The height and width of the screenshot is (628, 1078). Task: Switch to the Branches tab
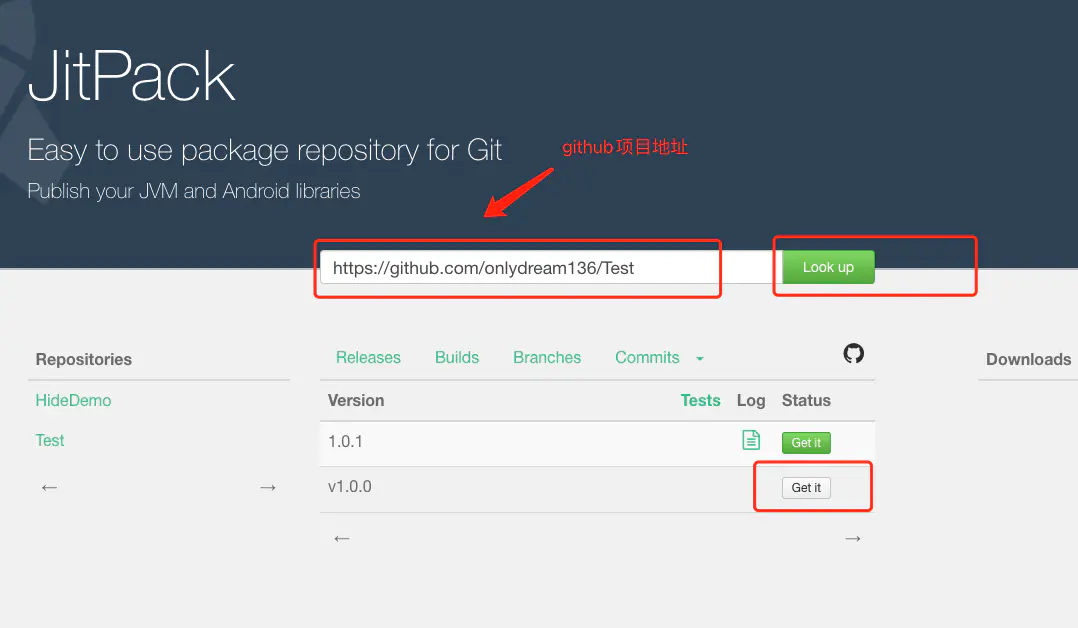547,358
